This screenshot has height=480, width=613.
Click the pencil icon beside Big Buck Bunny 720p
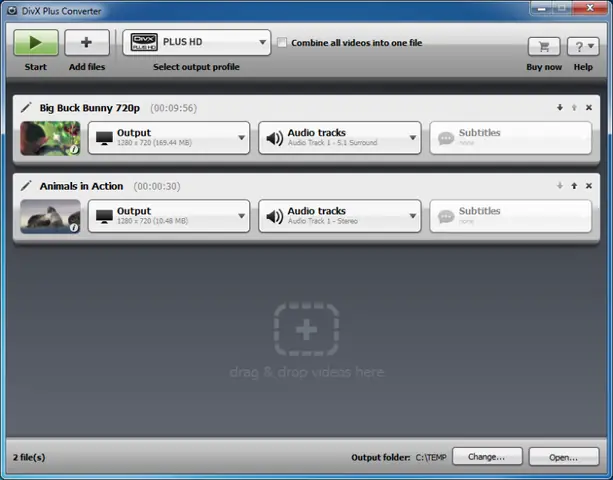coord(26,107)
